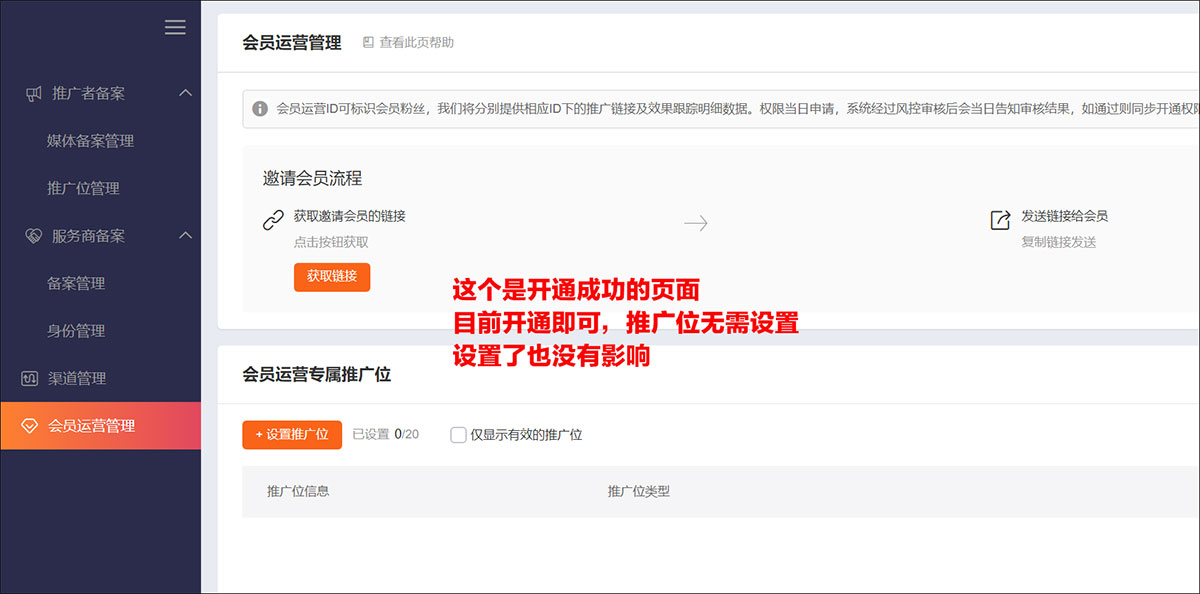Click the 设置推广位 button
1200x594 pixels.
(x=292, y=435)
